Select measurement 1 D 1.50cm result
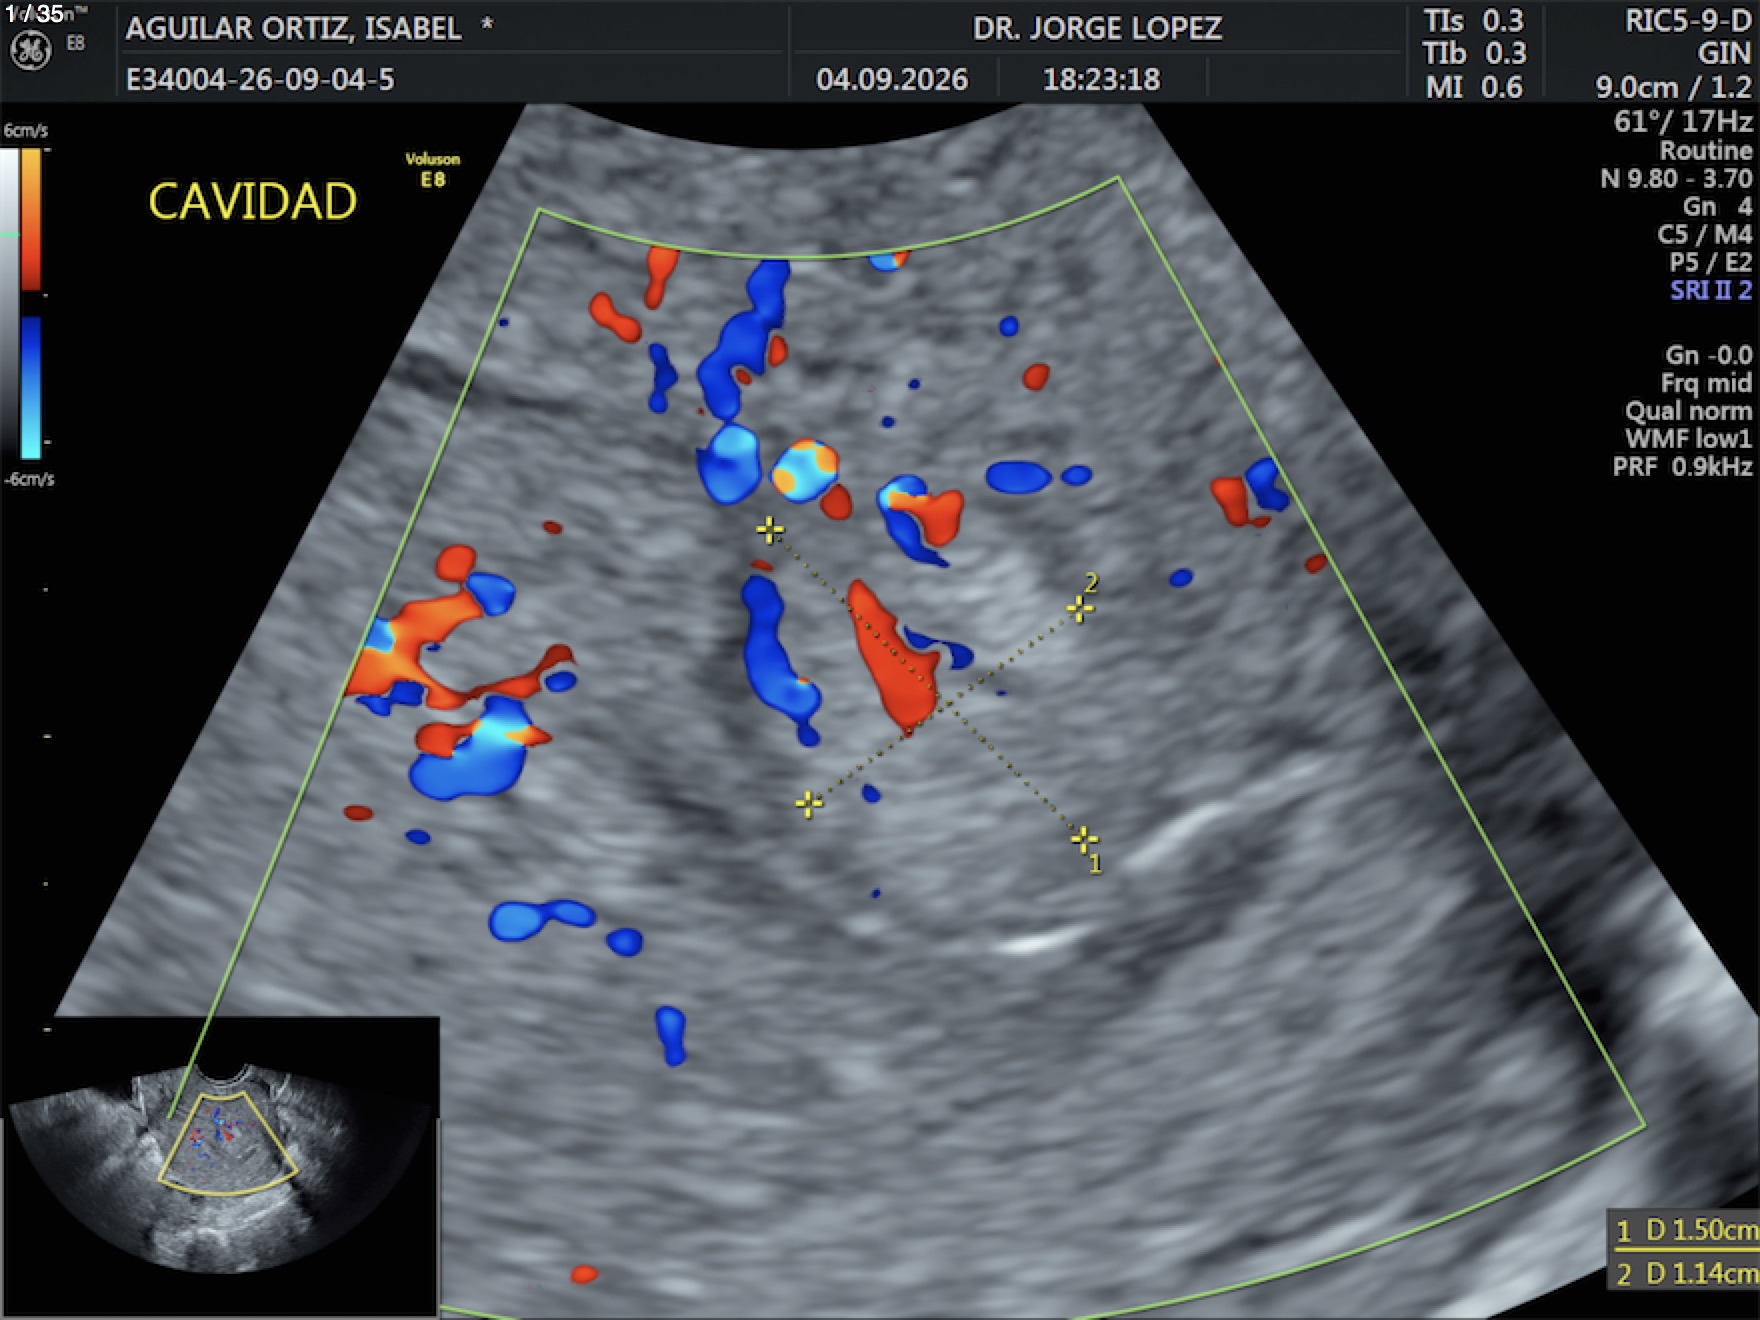This screenshot has height=1320, width=1760. click(x=1686, y=1230)
